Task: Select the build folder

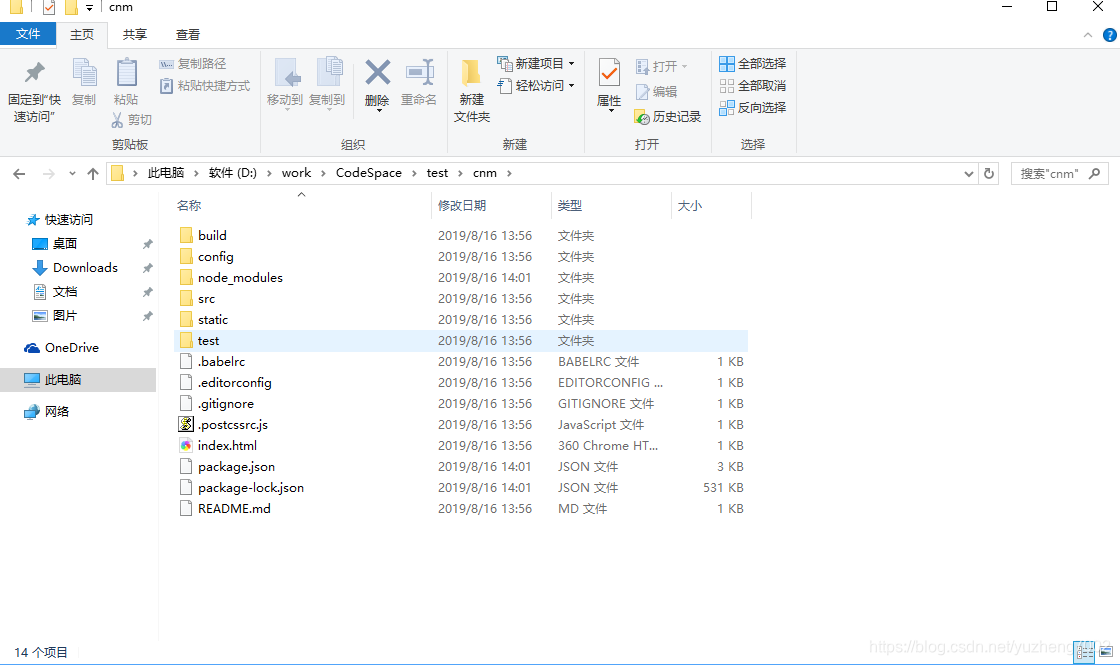Action: pos(461,235)
